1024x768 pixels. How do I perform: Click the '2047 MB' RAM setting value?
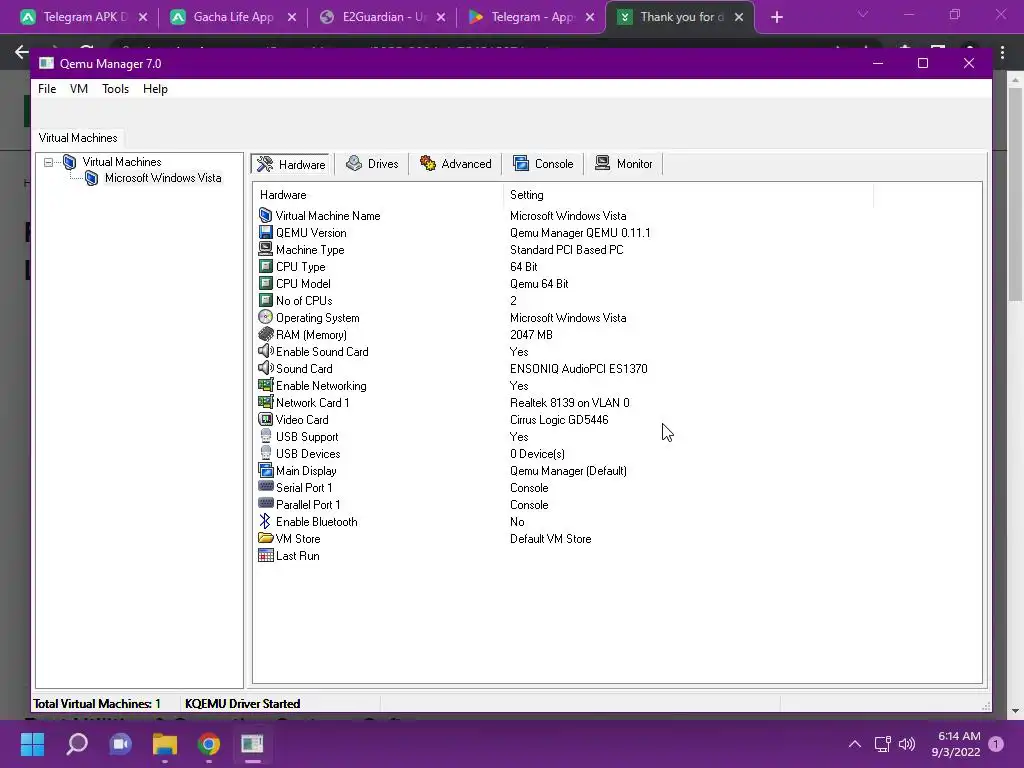click(x=531, y=335)
